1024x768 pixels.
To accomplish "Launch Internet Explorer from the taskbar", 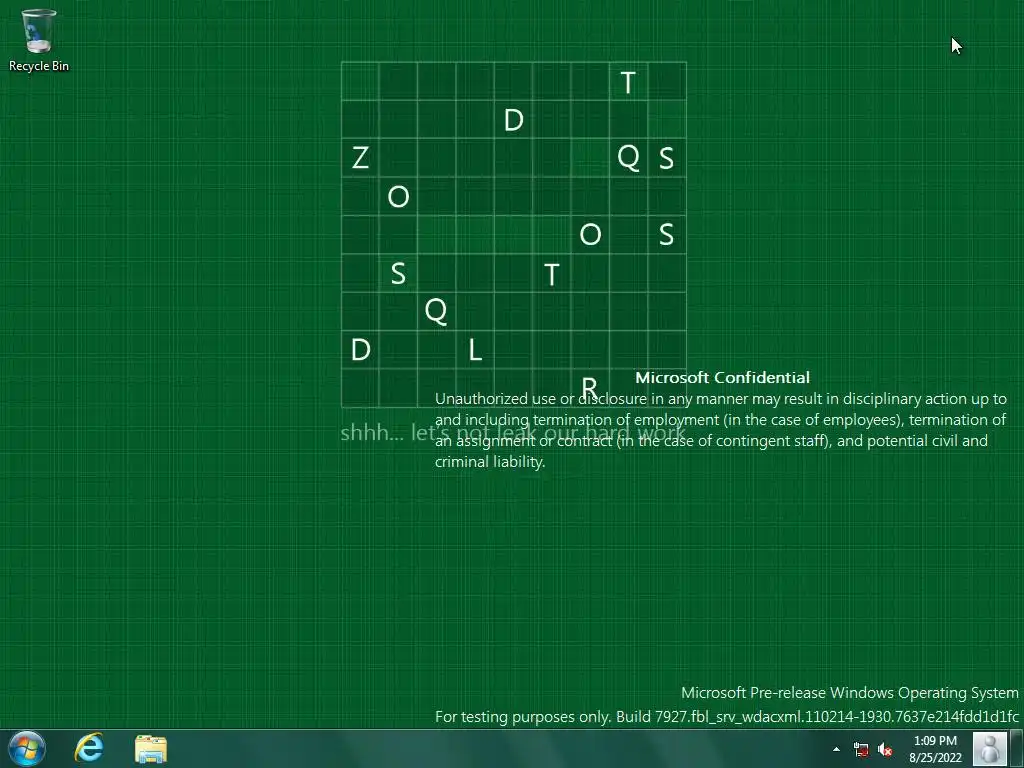I will [89, 748].
